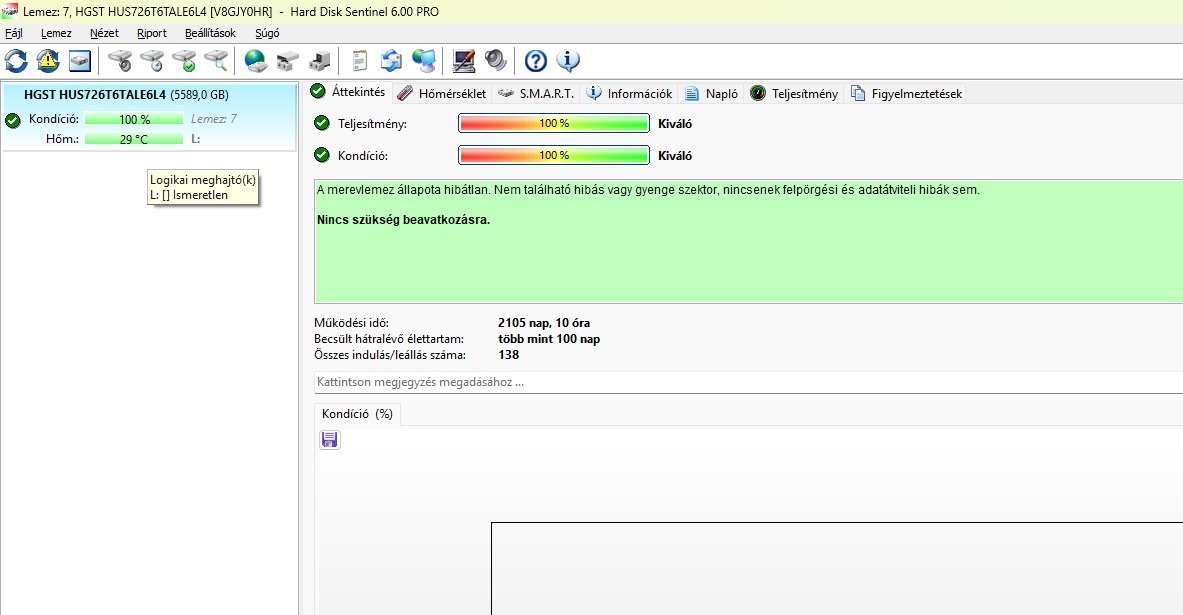The height and width of the screenshot is (615, 1183).
Task: Click green check icon beside Teljesítmény
Action: pyautogui.click(x=322, y=123)
